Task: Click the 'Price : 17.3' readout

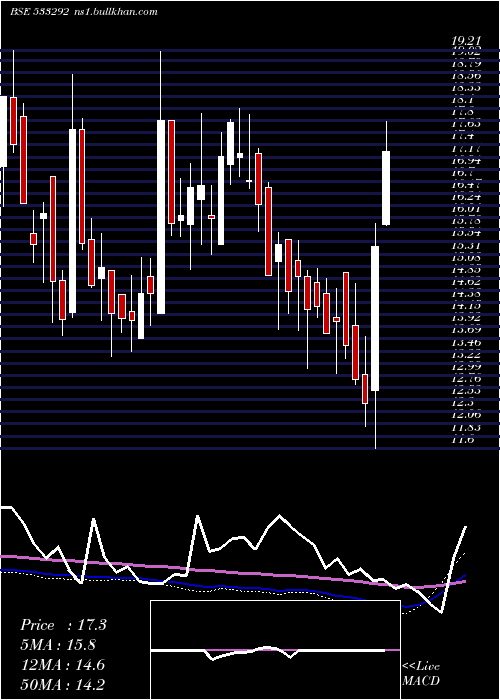Action: 63,625
